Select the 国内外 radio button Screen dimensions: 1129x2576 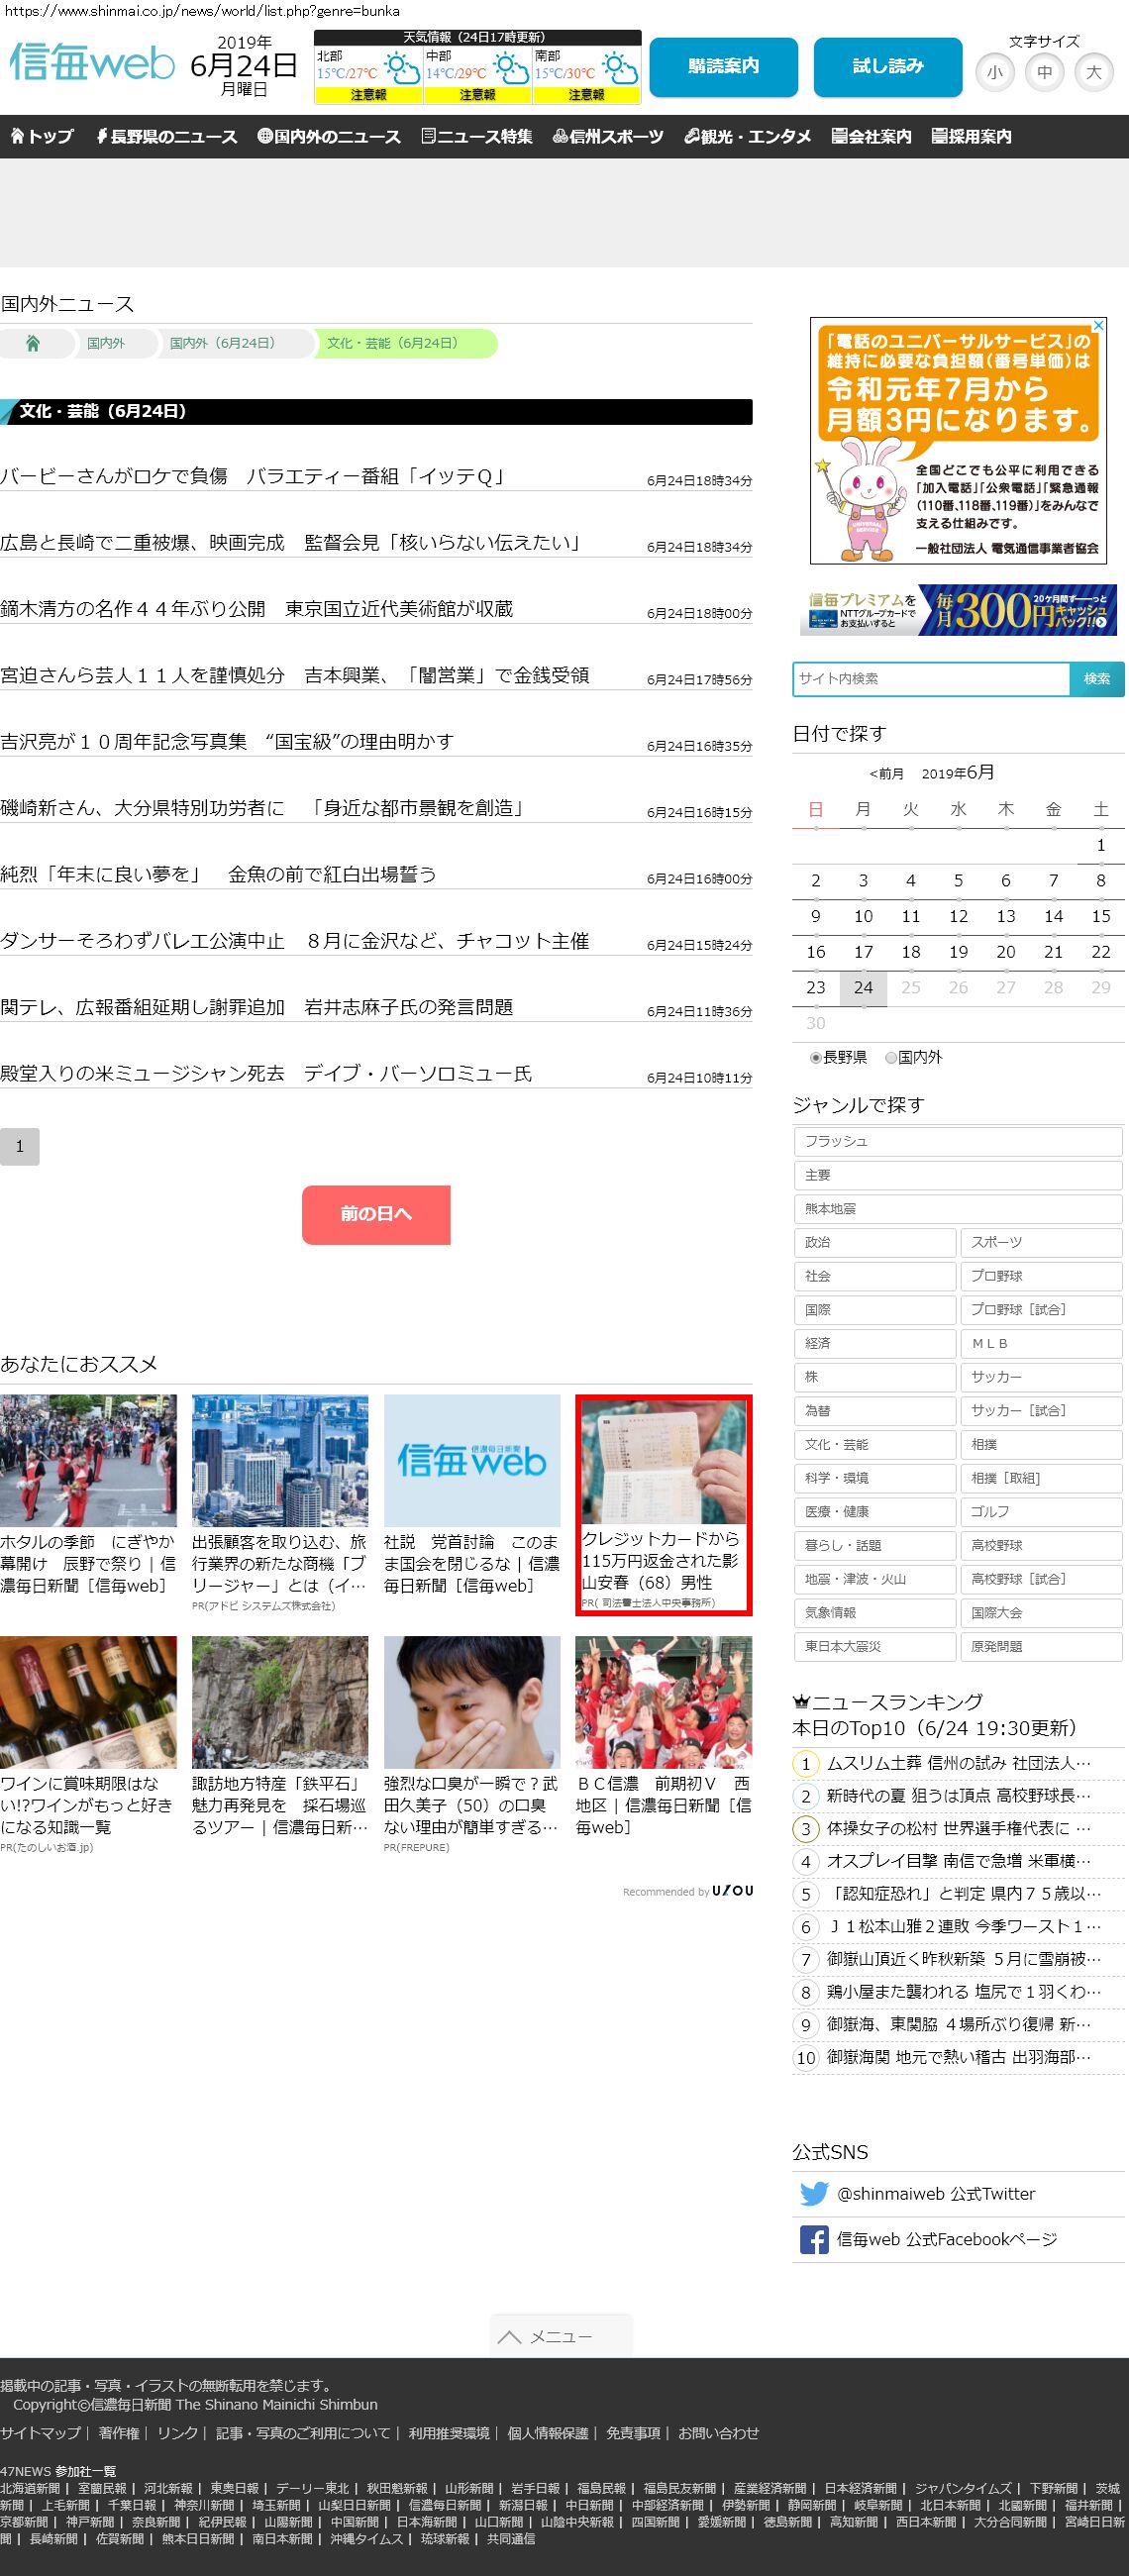(x=891, y=1058)
